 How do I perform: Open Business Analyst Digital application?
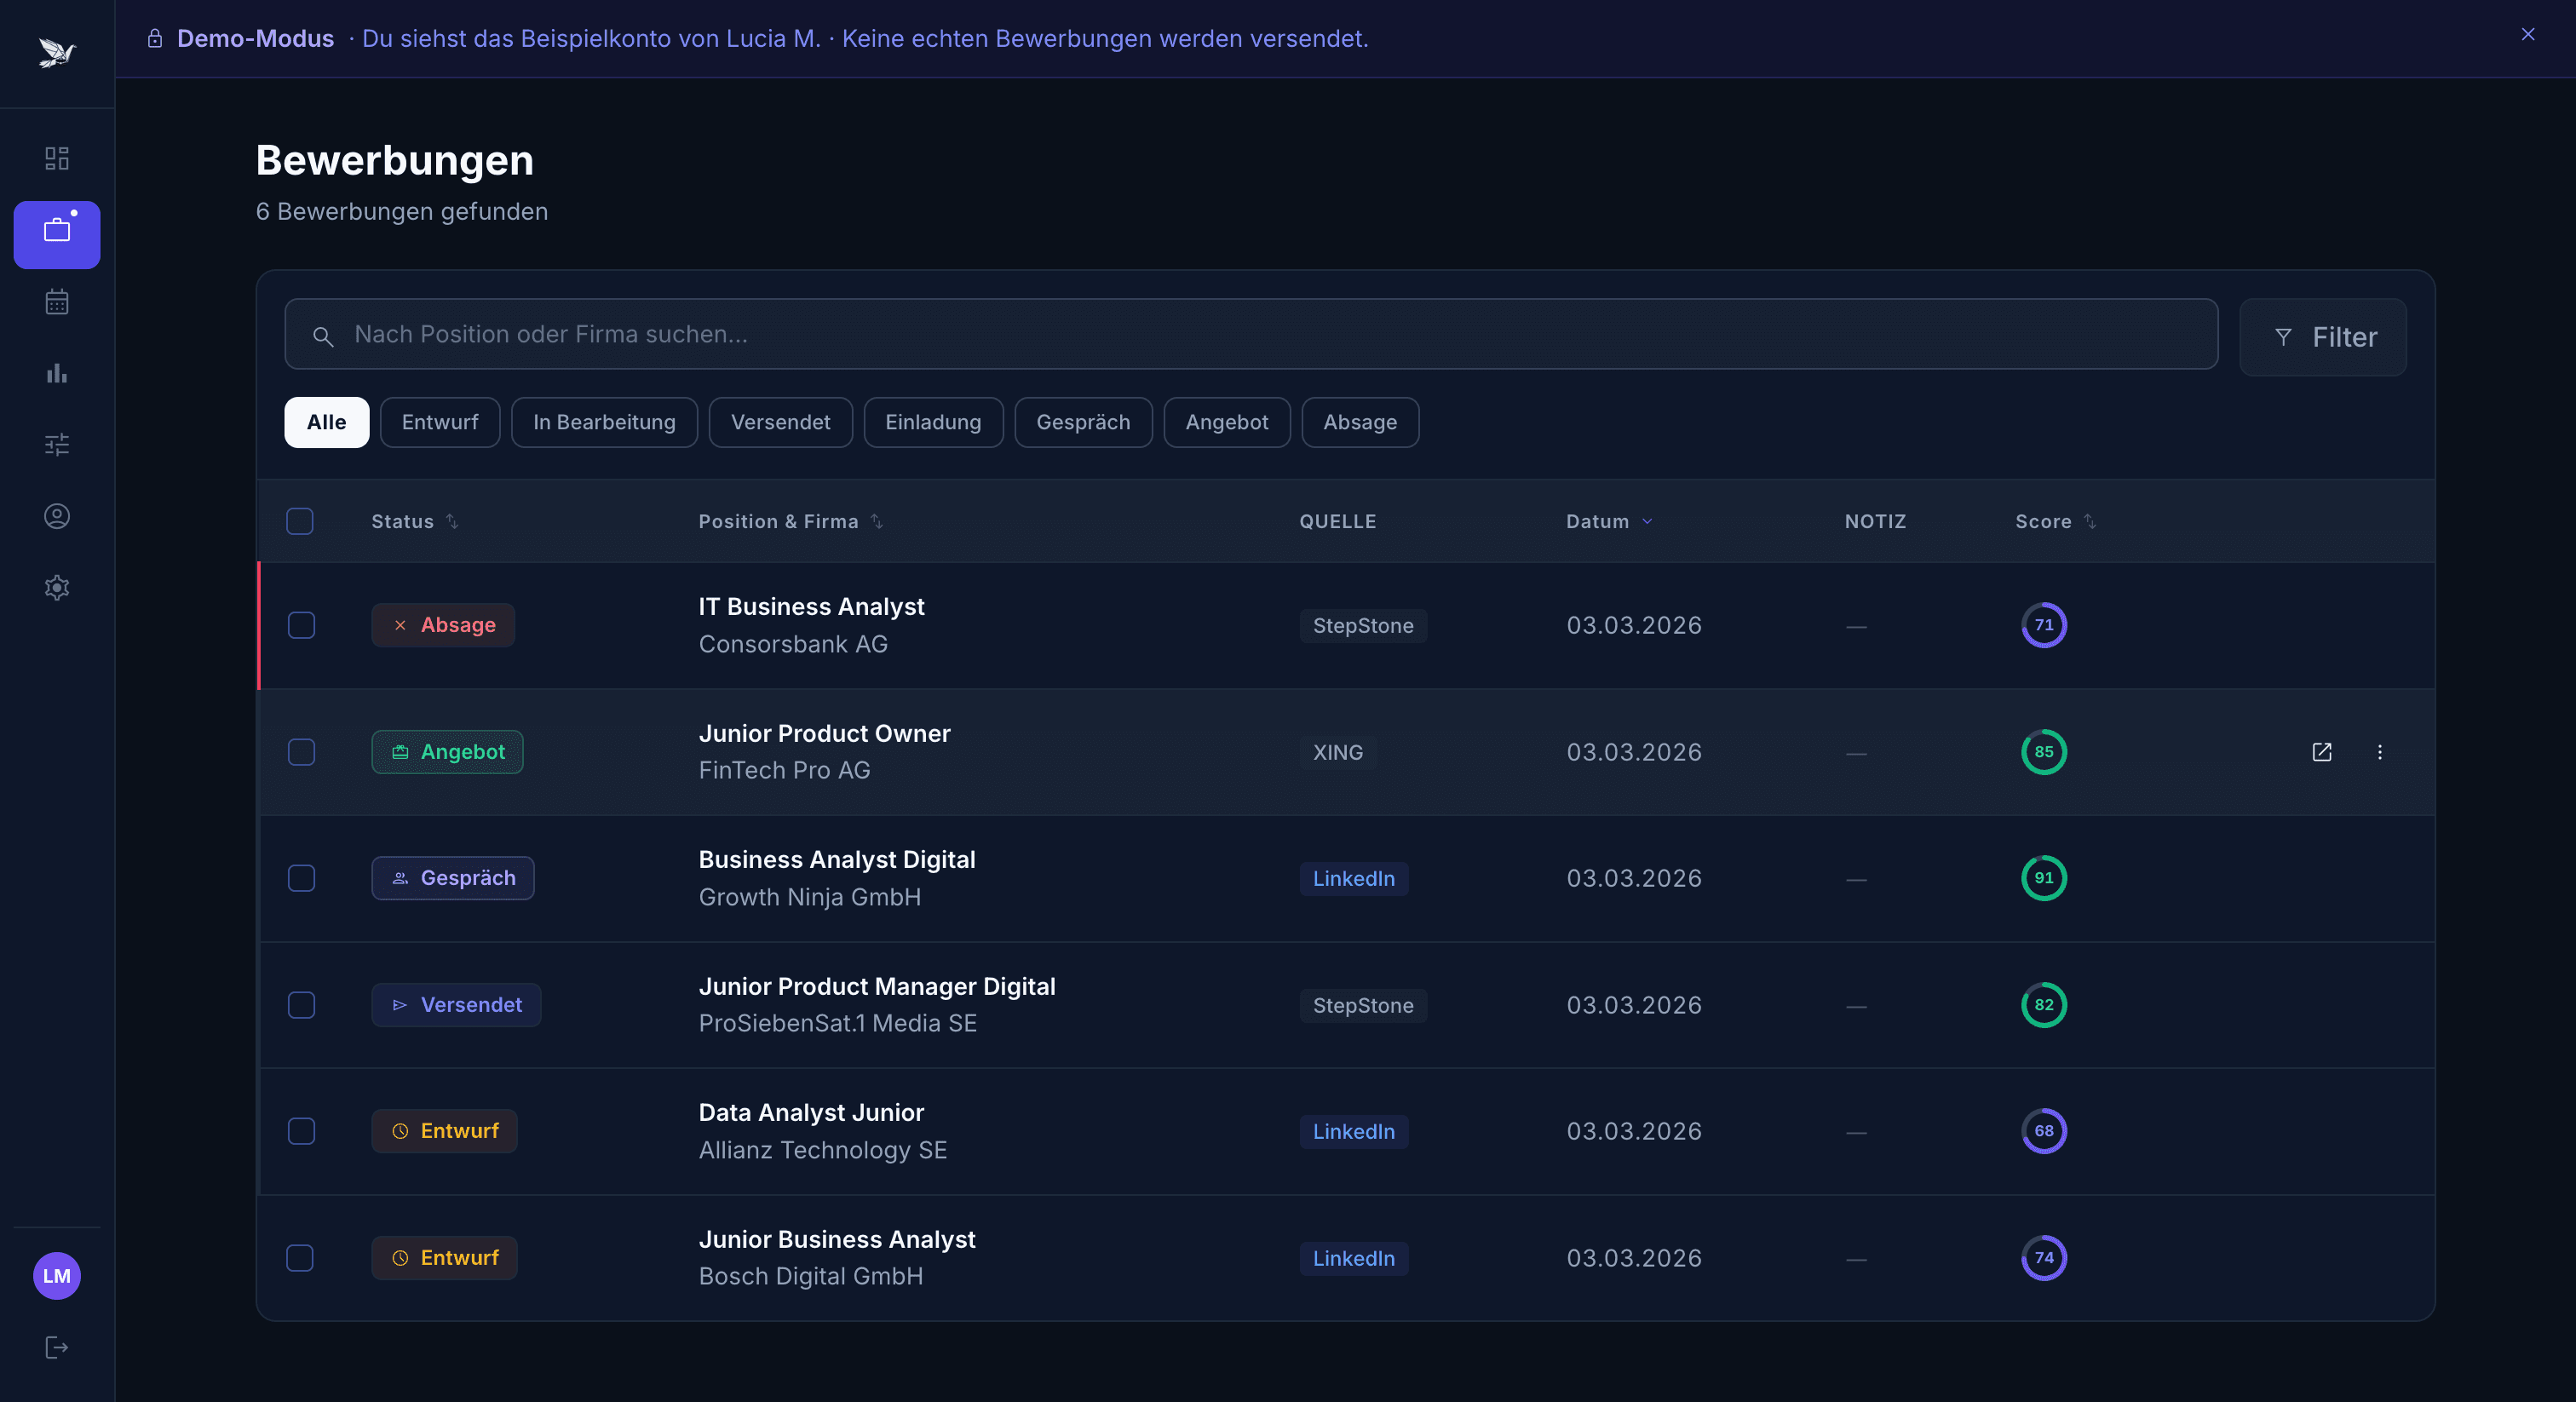[x=836, y=860]
